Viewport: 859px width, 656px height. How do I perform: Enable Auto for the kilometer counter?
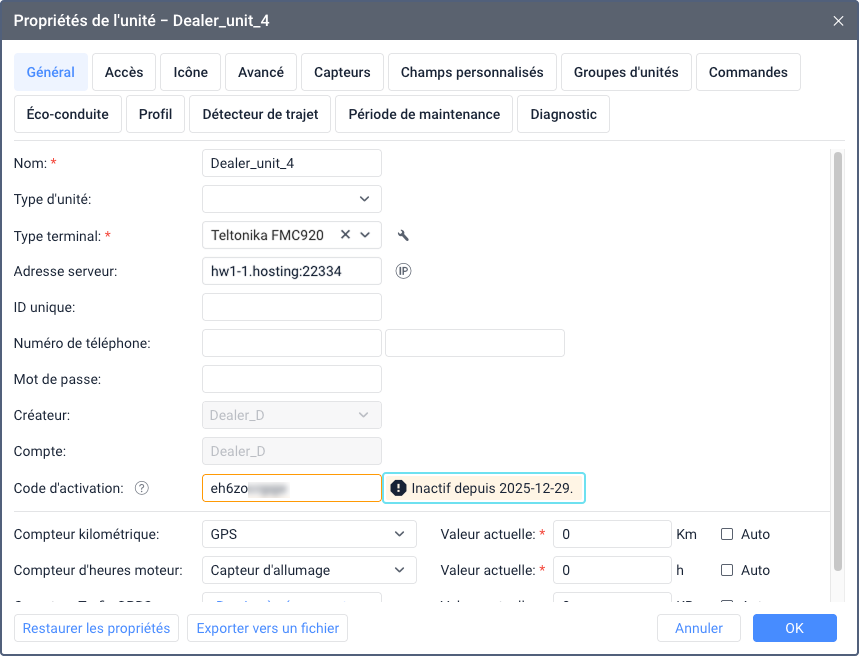pos(725,534)
